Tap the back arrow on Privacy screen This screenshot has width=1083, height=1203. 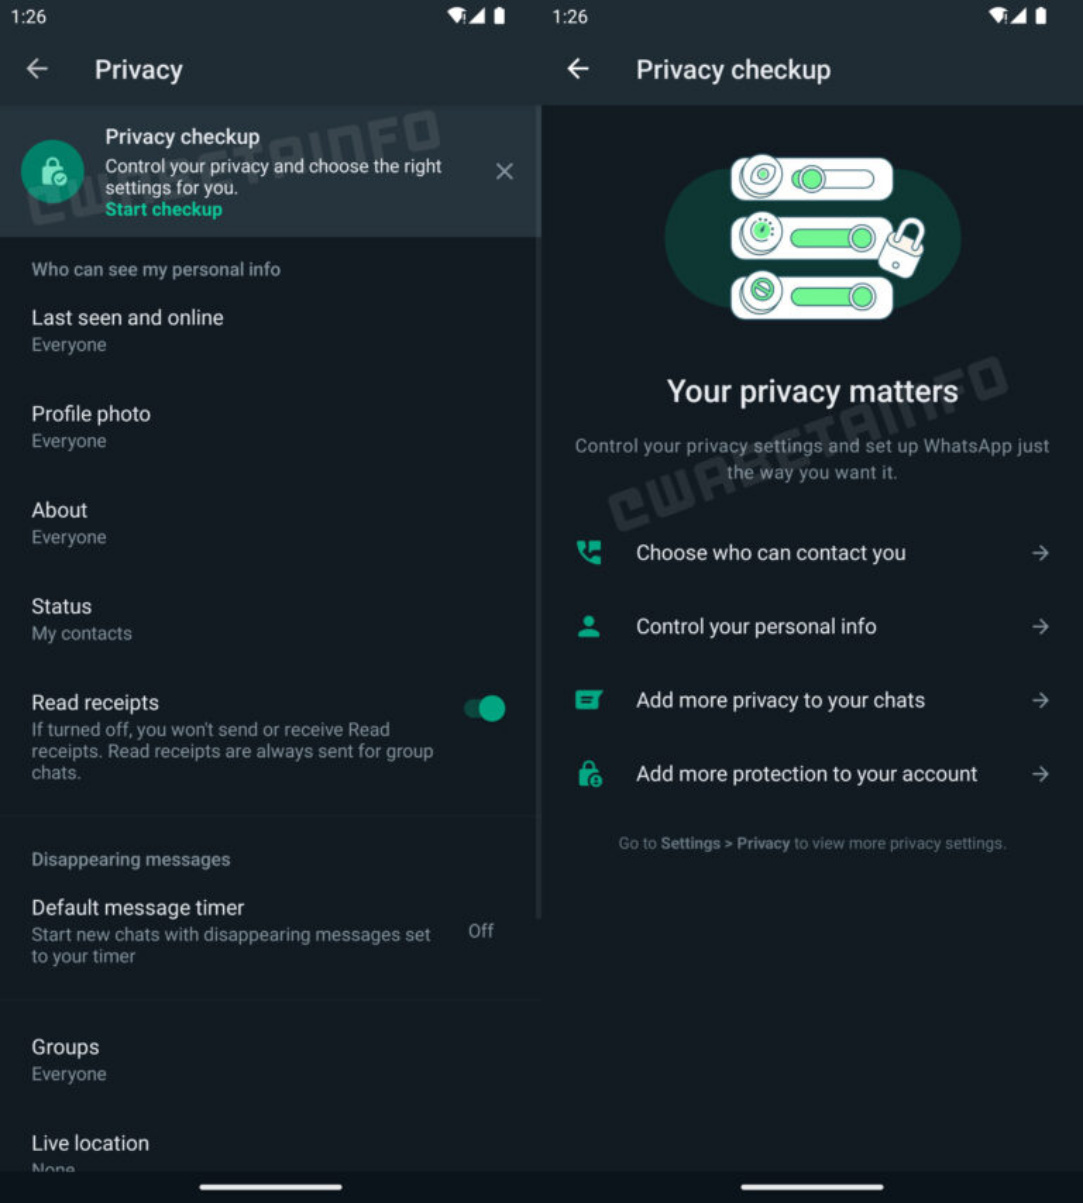tap(37, 69)
